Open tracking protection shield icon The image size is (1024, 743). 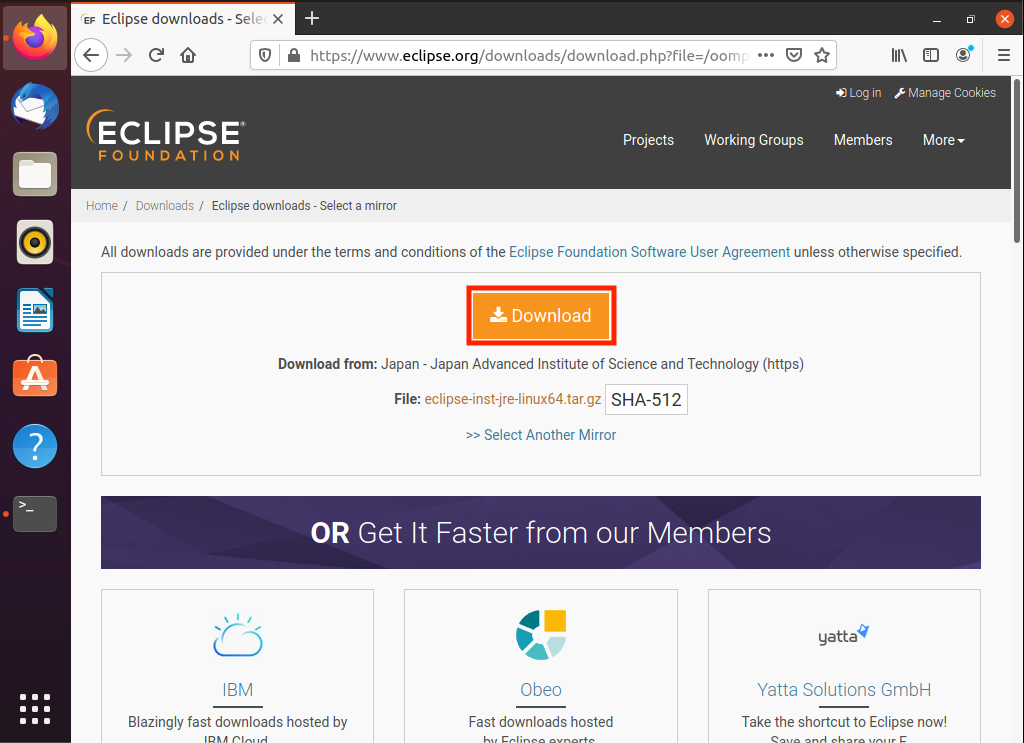click(264, 55)
